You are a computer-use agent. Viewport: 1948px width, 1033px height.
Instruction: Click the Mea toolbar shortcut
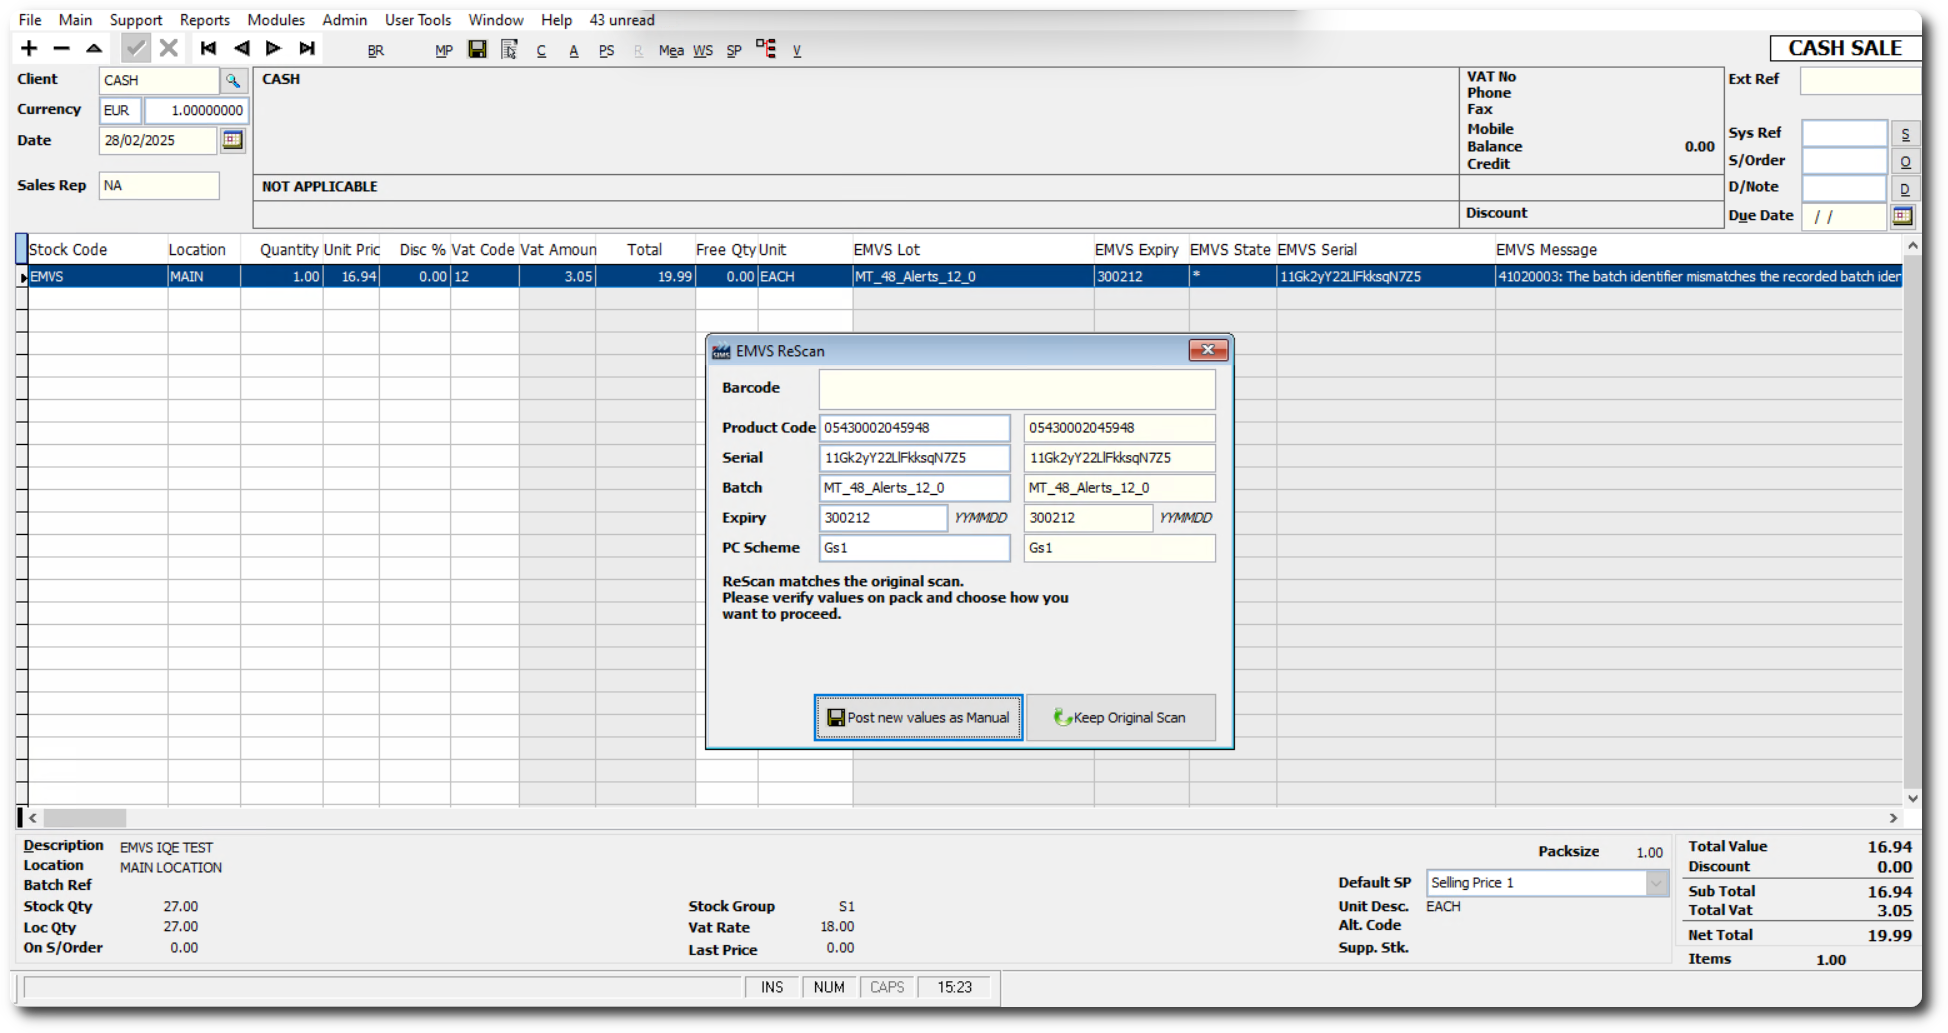point(671,50)
